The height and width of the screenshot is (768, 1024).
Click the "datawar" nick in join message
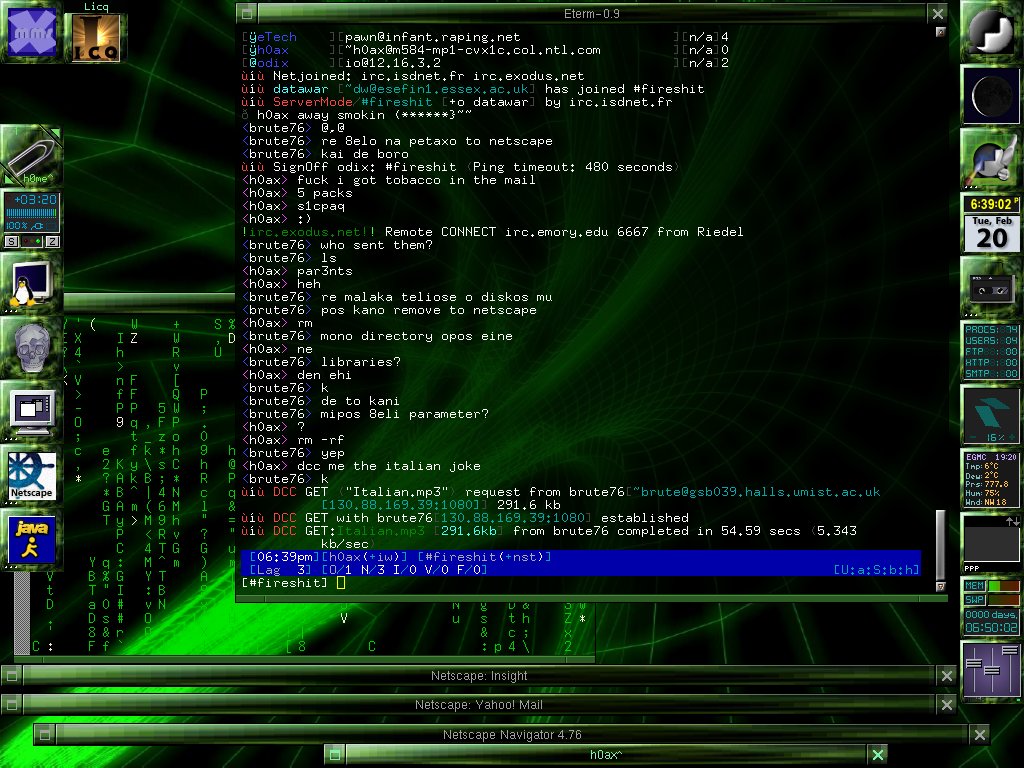point(300,89)
